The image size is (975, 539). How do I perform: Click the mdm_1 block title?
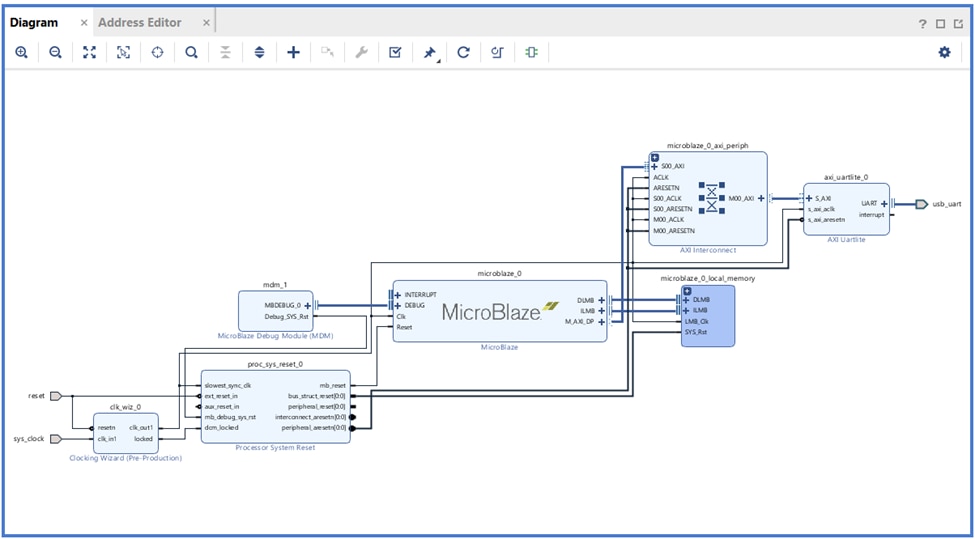(x=275, y=285)
